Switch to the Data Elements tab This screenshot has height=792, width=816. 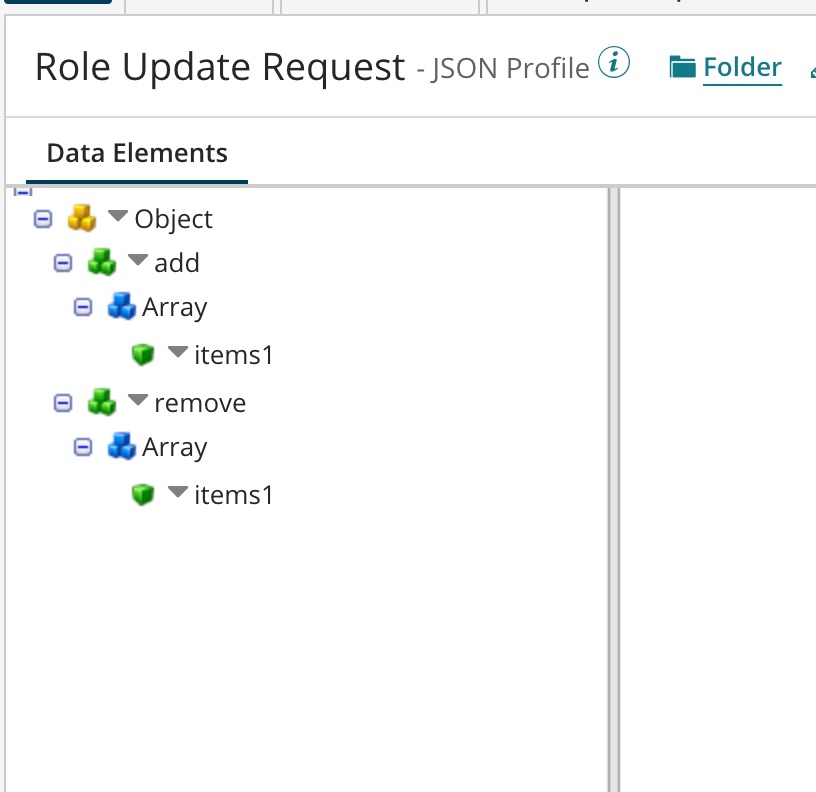(137, 153)
